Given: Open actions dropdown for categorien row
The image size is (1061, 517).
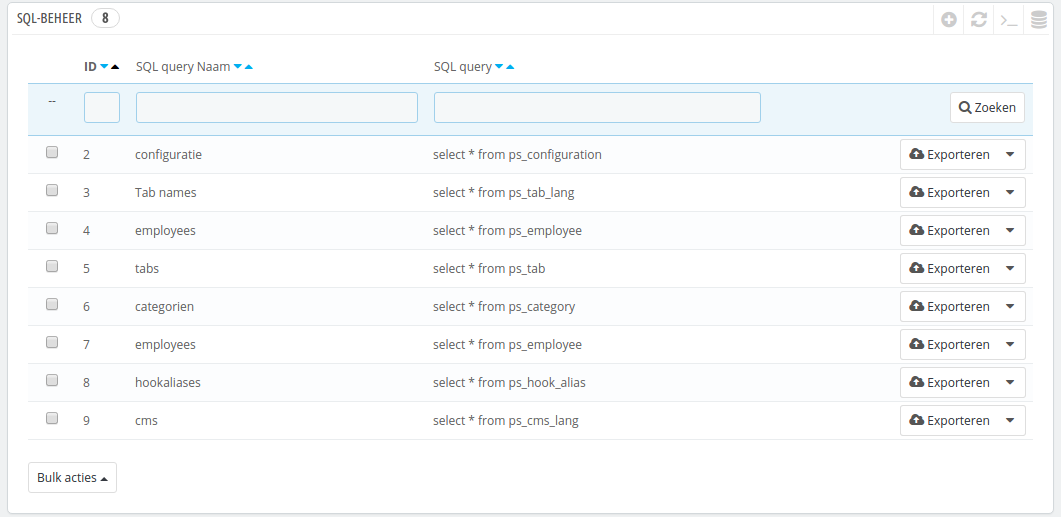Looking at the screenshot, I should pyautogui.click(x=1010, y=306).
